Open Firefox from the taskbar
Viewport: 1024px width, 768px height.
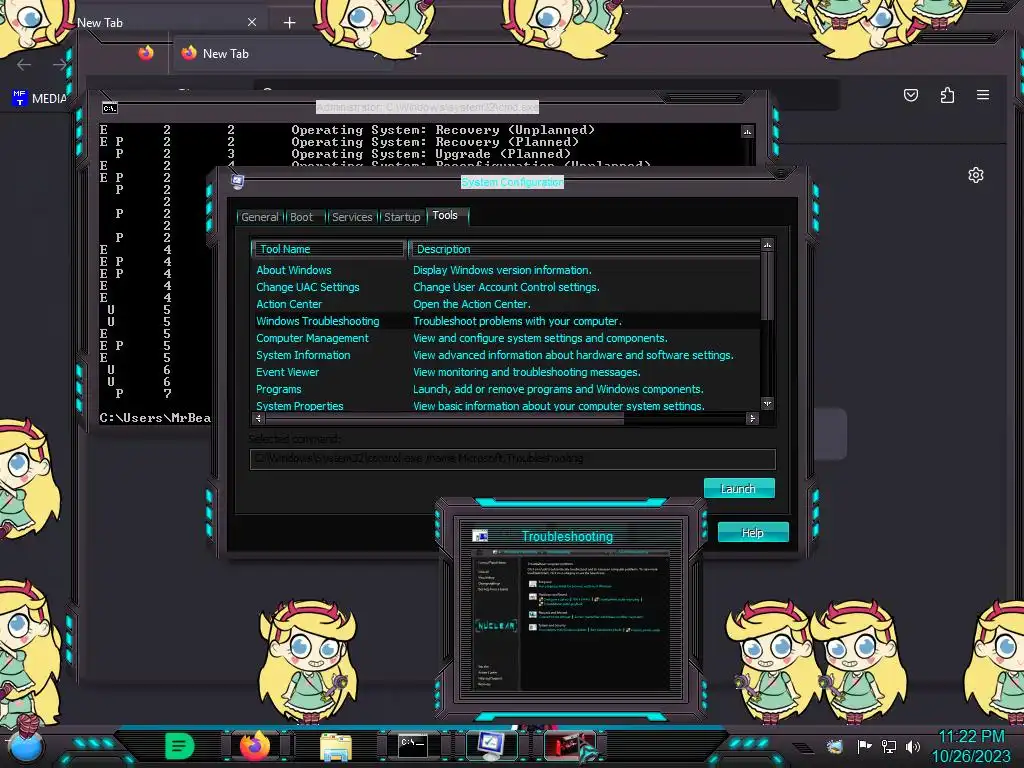255,746
